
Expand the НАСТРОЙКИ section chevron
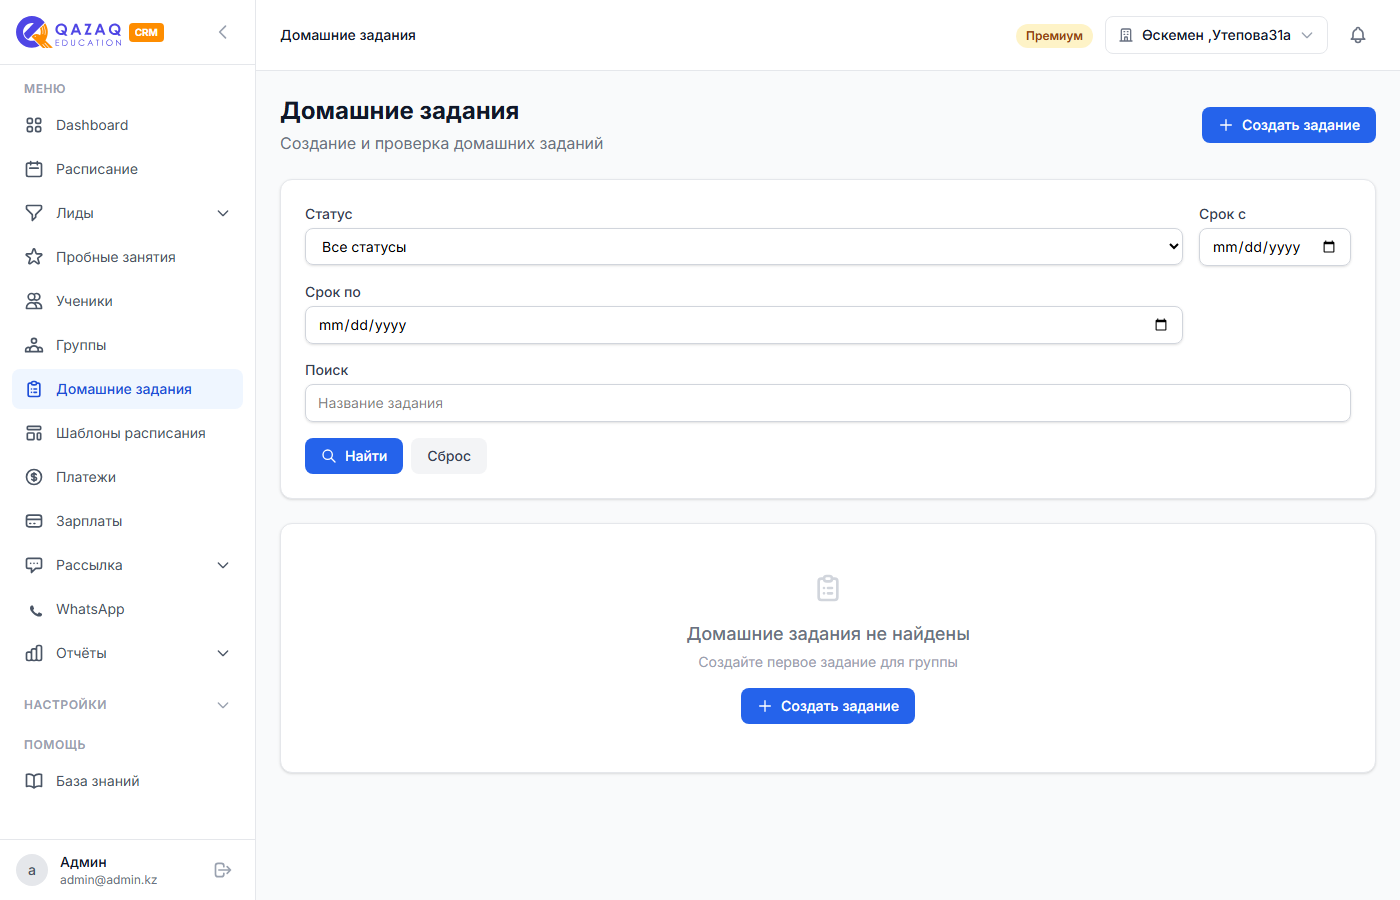click(x=223, y=705)
